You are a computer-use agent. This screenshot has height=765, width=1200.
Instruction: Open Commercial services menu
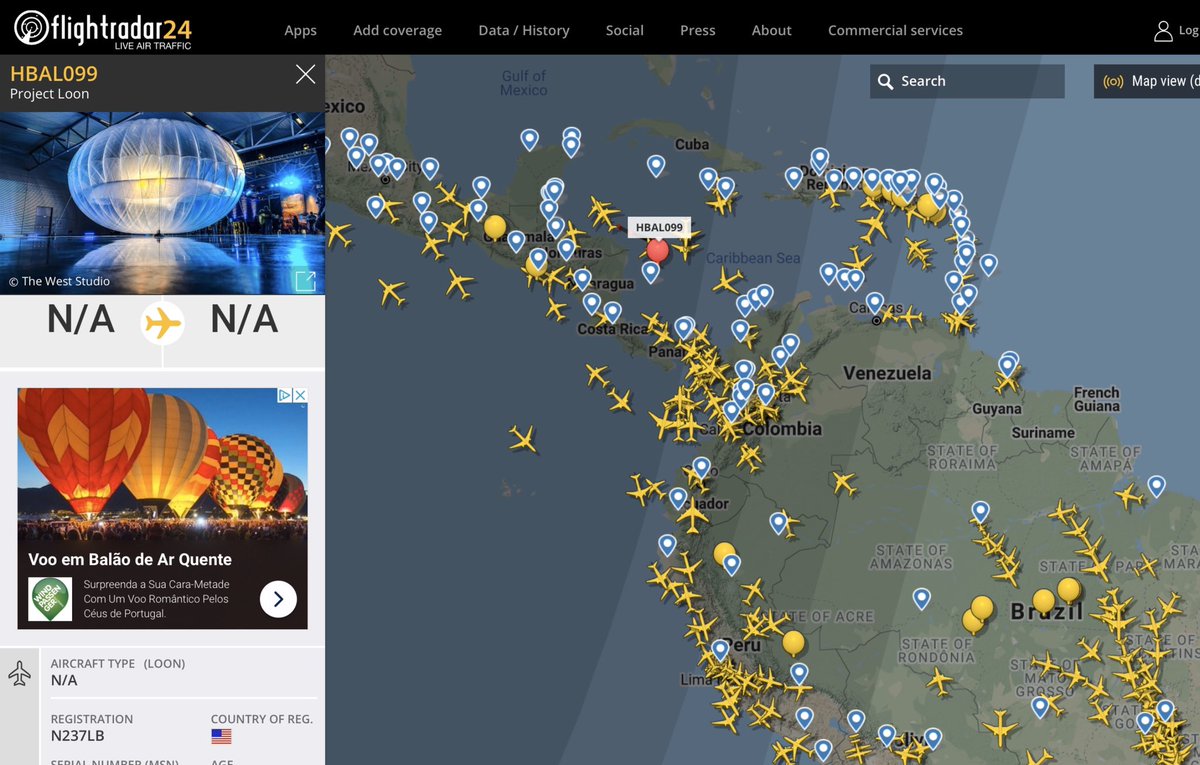click(x=895, y=30)
